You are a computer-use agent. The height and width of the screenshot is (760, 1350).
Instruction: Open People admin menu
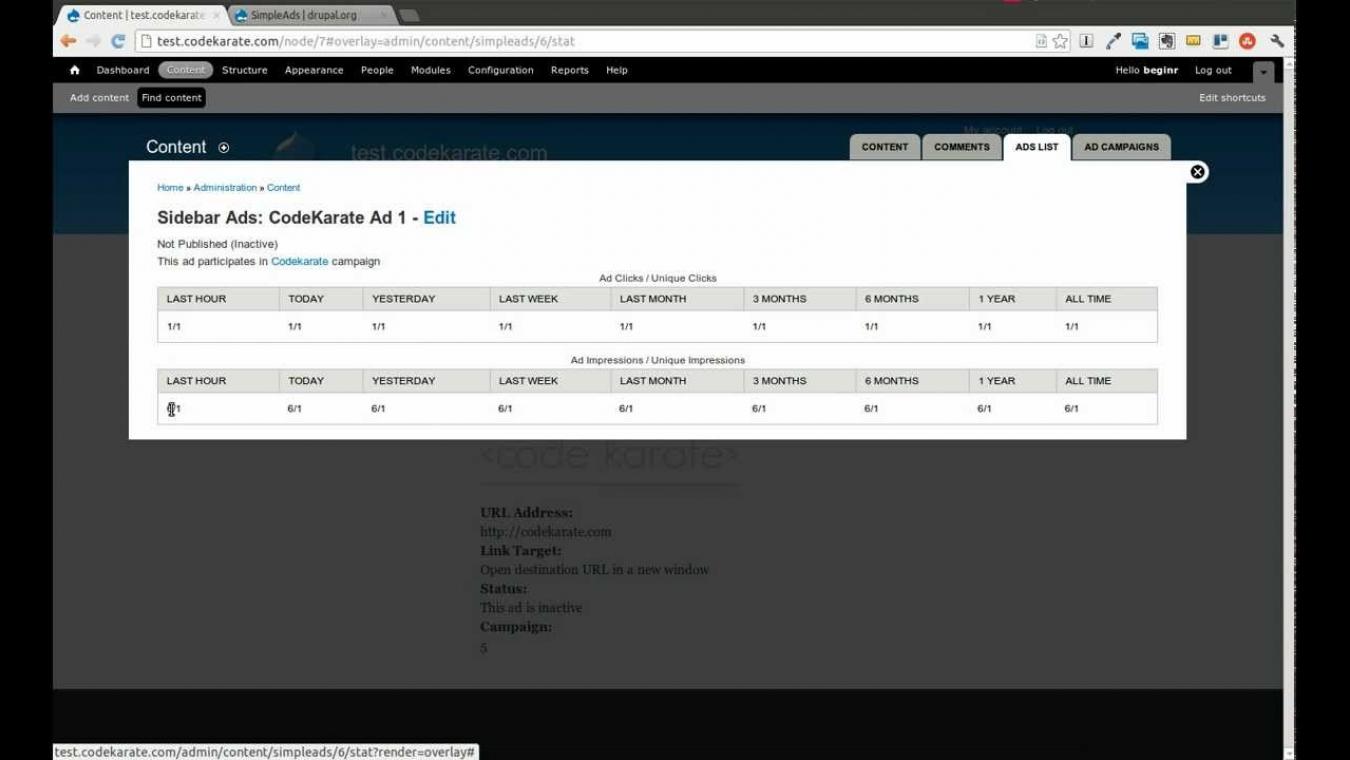pos(377,70)
